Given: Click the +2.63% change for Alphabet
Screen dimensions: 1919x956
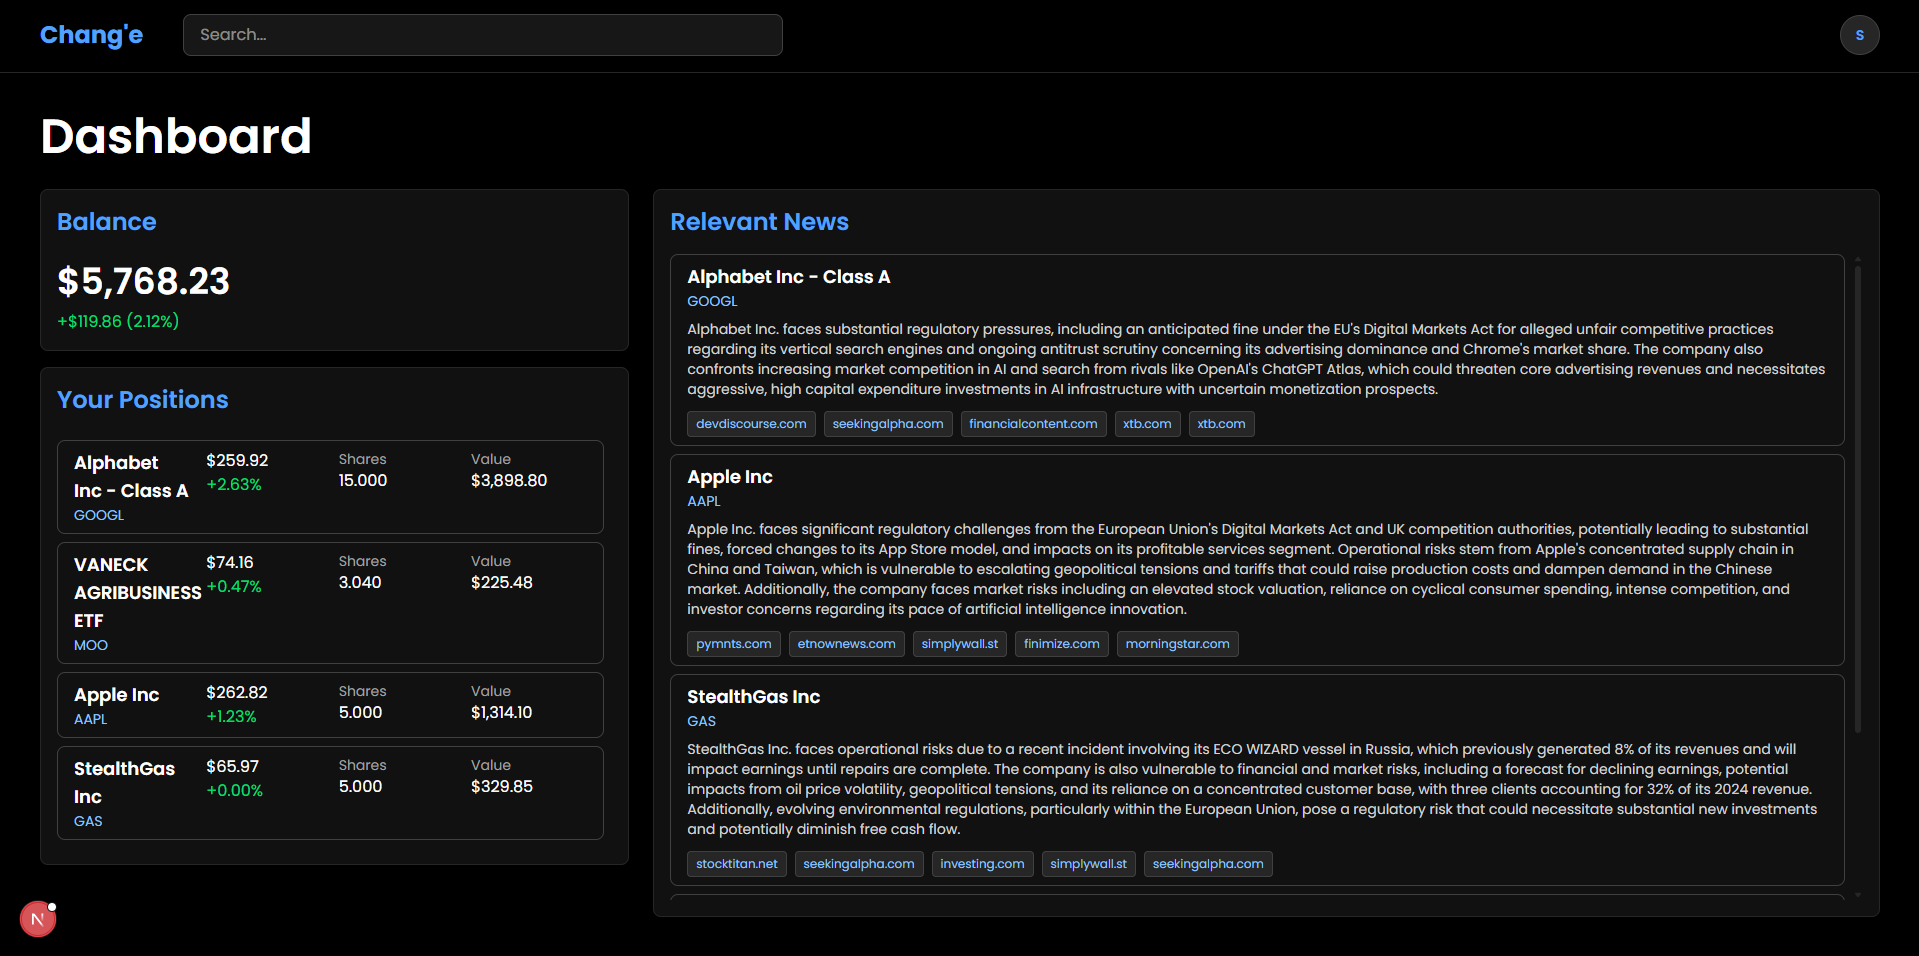Looking at the screenshot, I should 234,484.
